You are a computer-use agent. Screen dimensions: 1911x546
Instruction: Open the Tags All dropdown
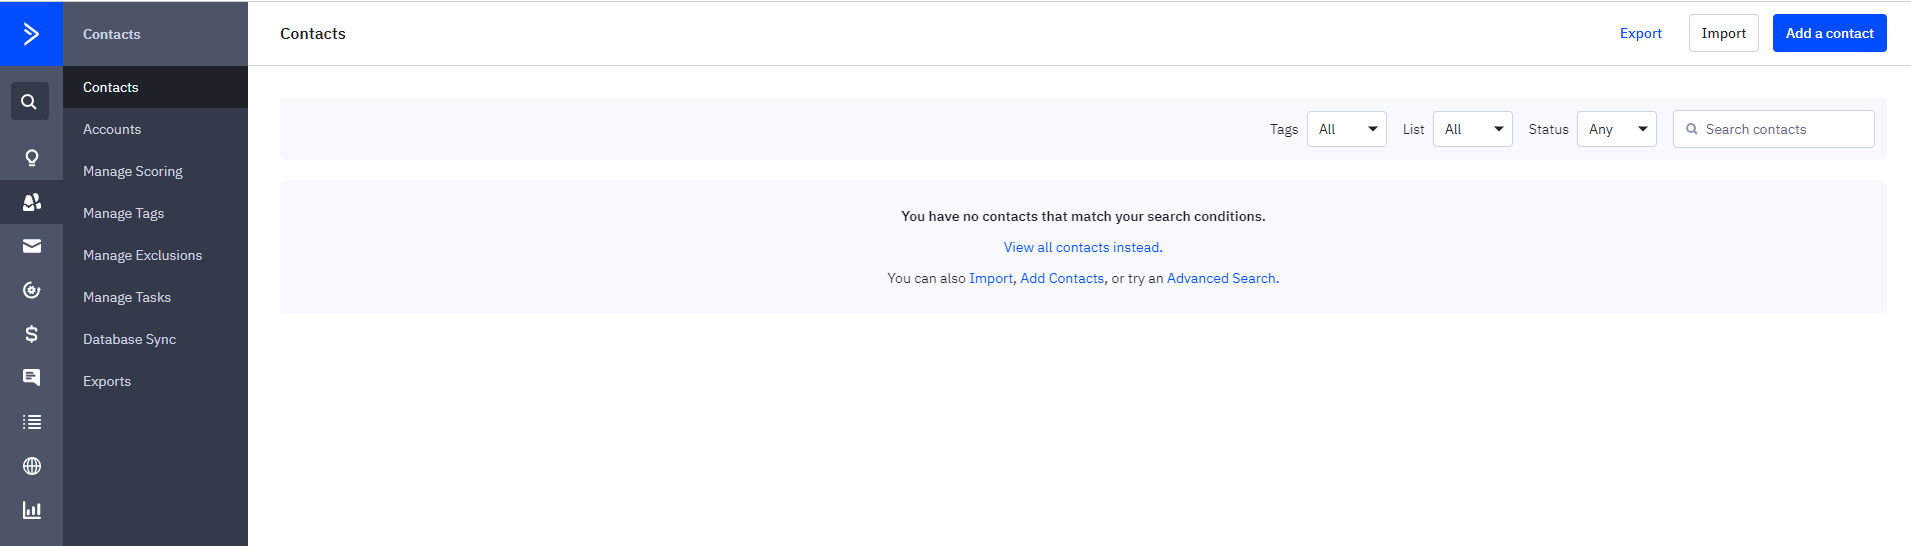1346,129
